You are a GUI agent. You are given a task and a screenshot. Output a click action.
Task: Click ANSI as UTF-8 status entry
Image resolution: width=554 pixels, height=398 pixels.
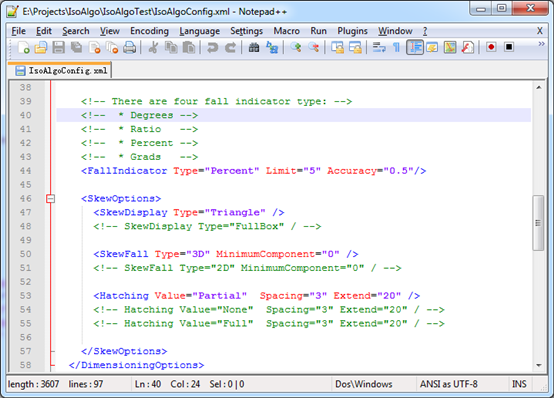(x=449, y=384)
